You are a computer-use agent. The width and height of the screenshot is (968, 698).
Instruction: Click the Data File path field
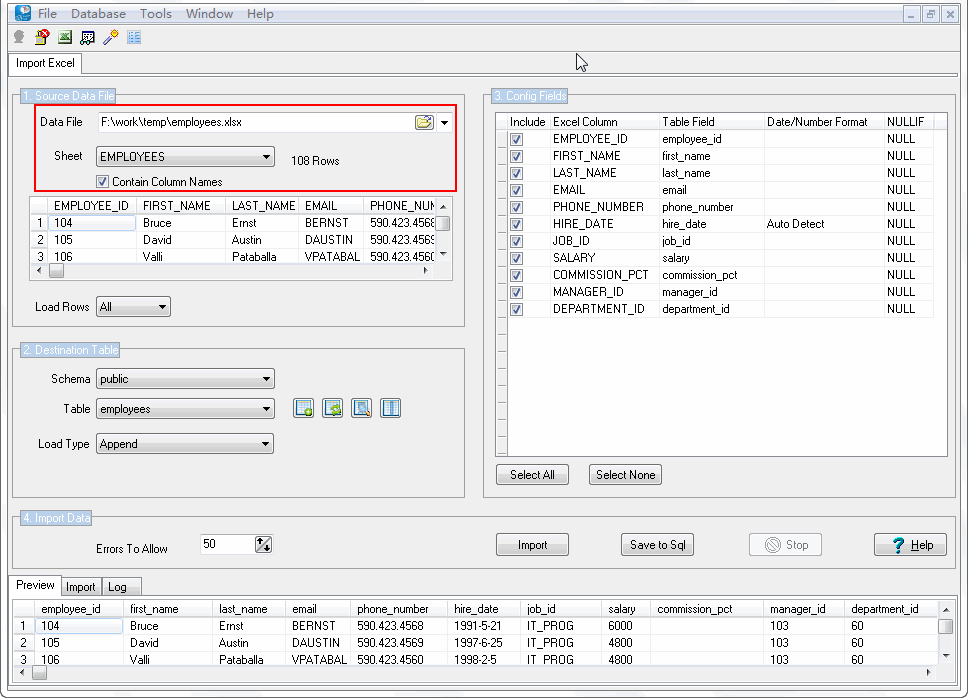click(x=255, y=122)
